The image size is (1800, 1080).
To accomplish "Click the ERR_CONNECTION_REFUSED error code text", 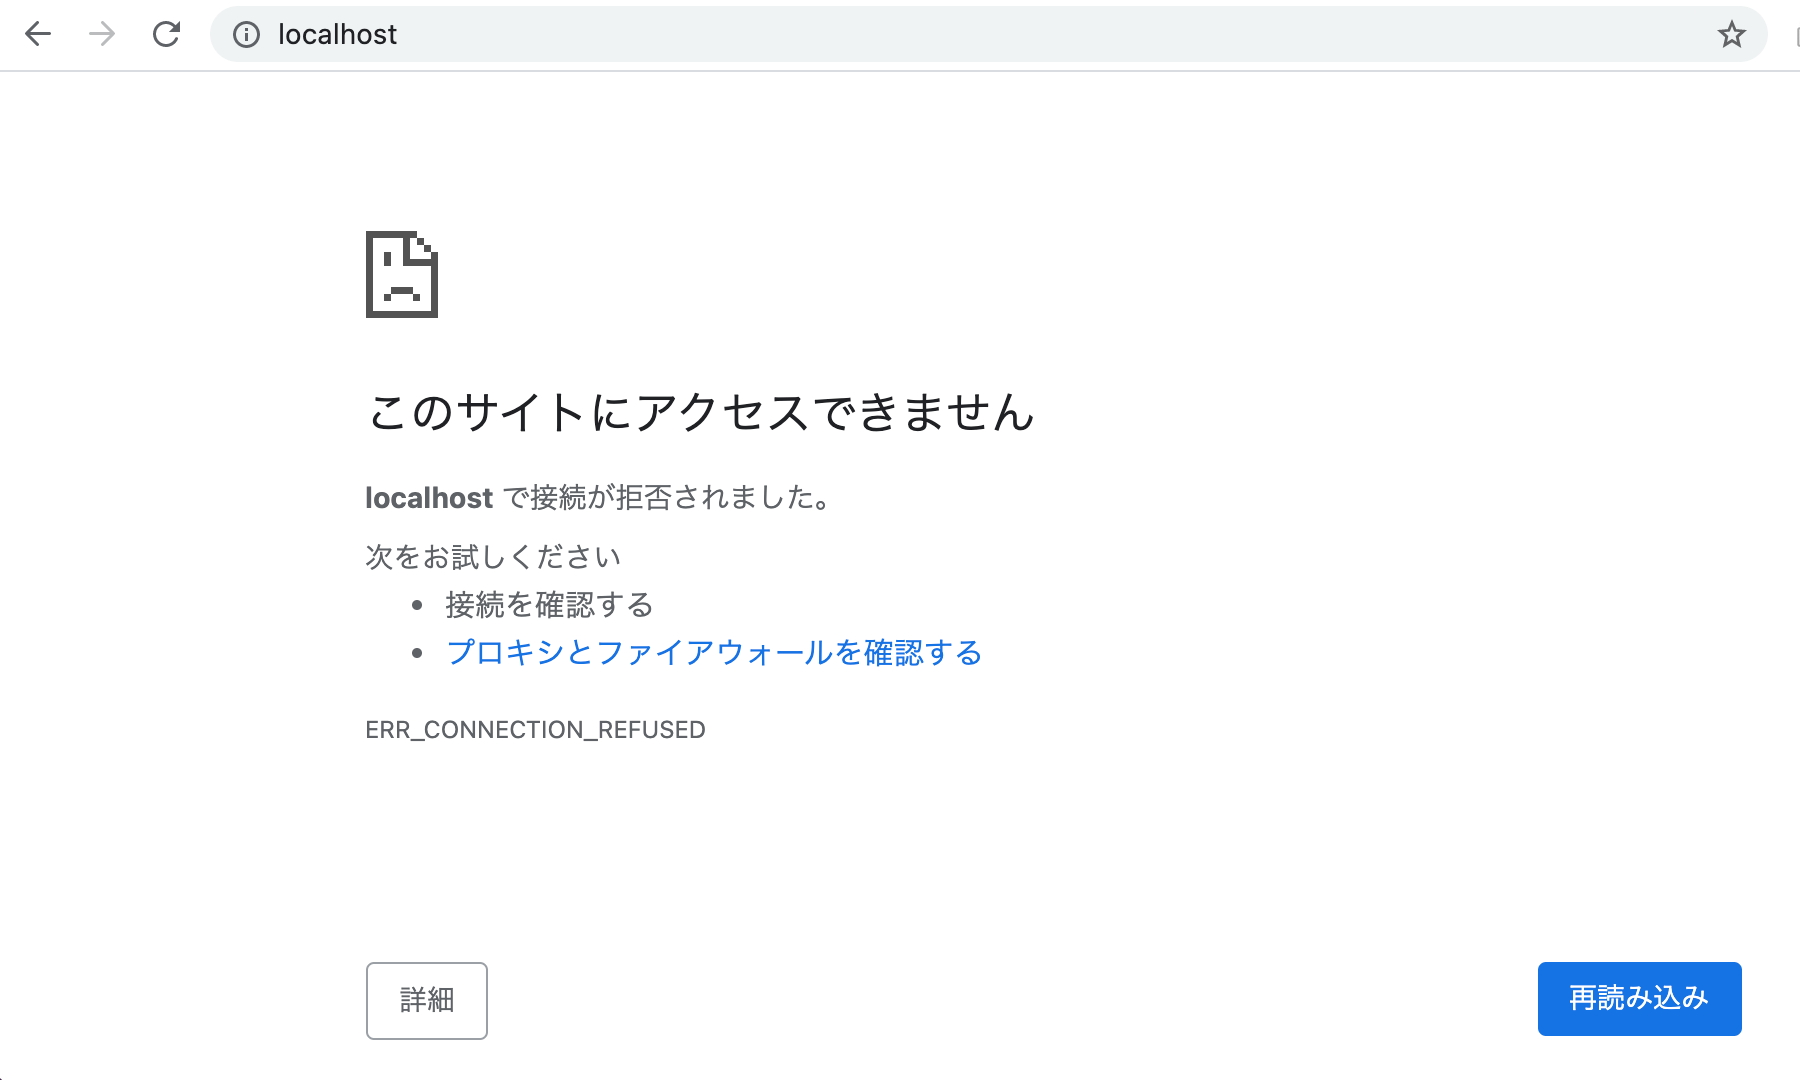I will 535,729.
